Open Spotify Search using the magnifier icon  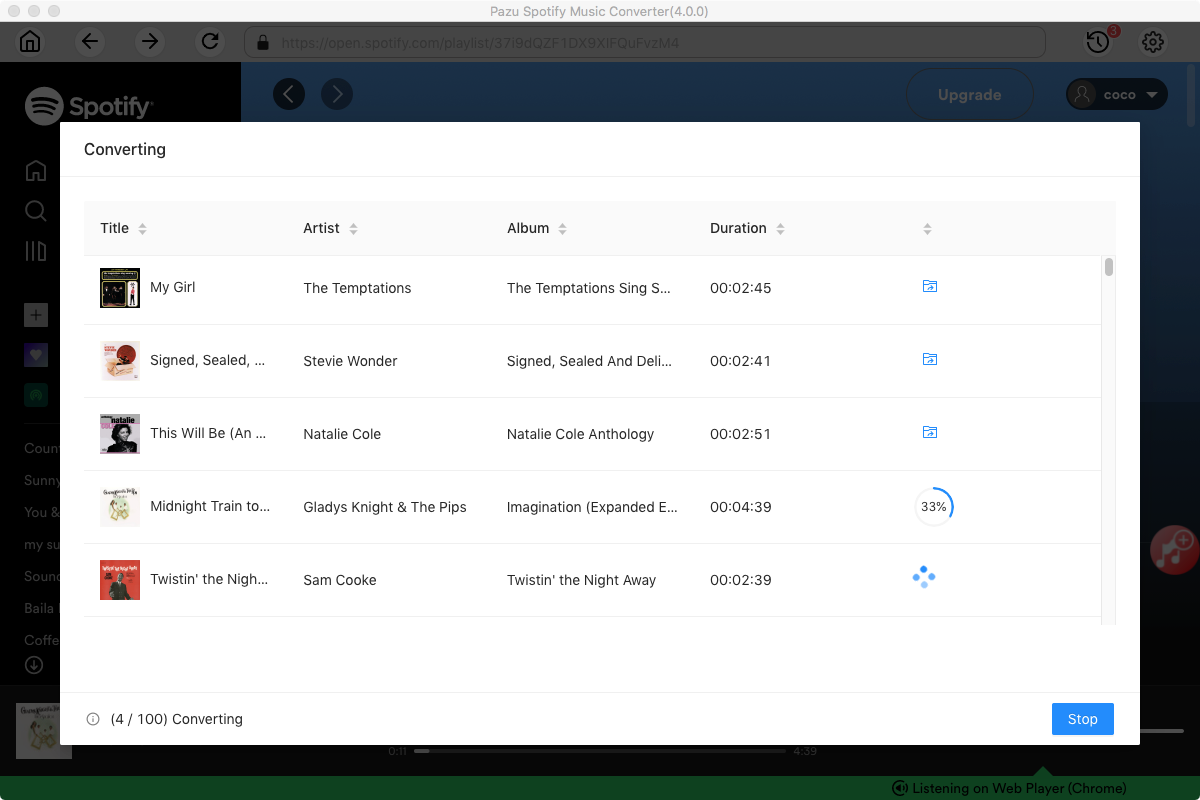pyautogui.click(x=35, y=211)
